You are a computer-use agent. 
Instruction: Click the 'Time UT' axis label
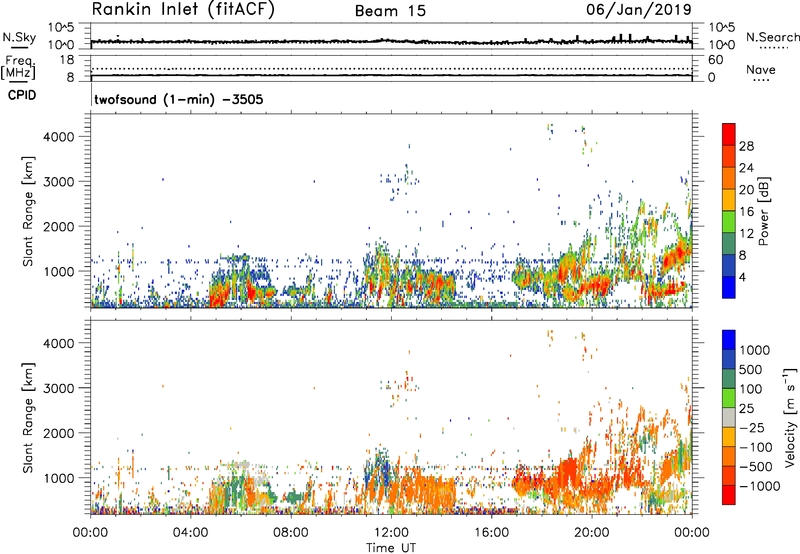pyautogui.click(x=391, y=548)
